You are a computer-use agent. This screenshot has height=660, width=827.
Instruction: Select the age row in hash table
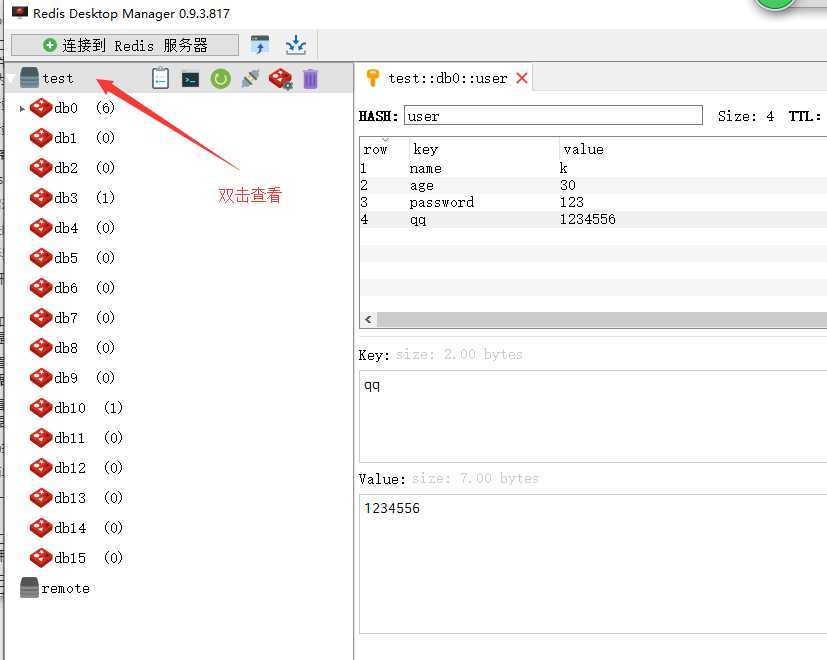(x=593, y=185)
